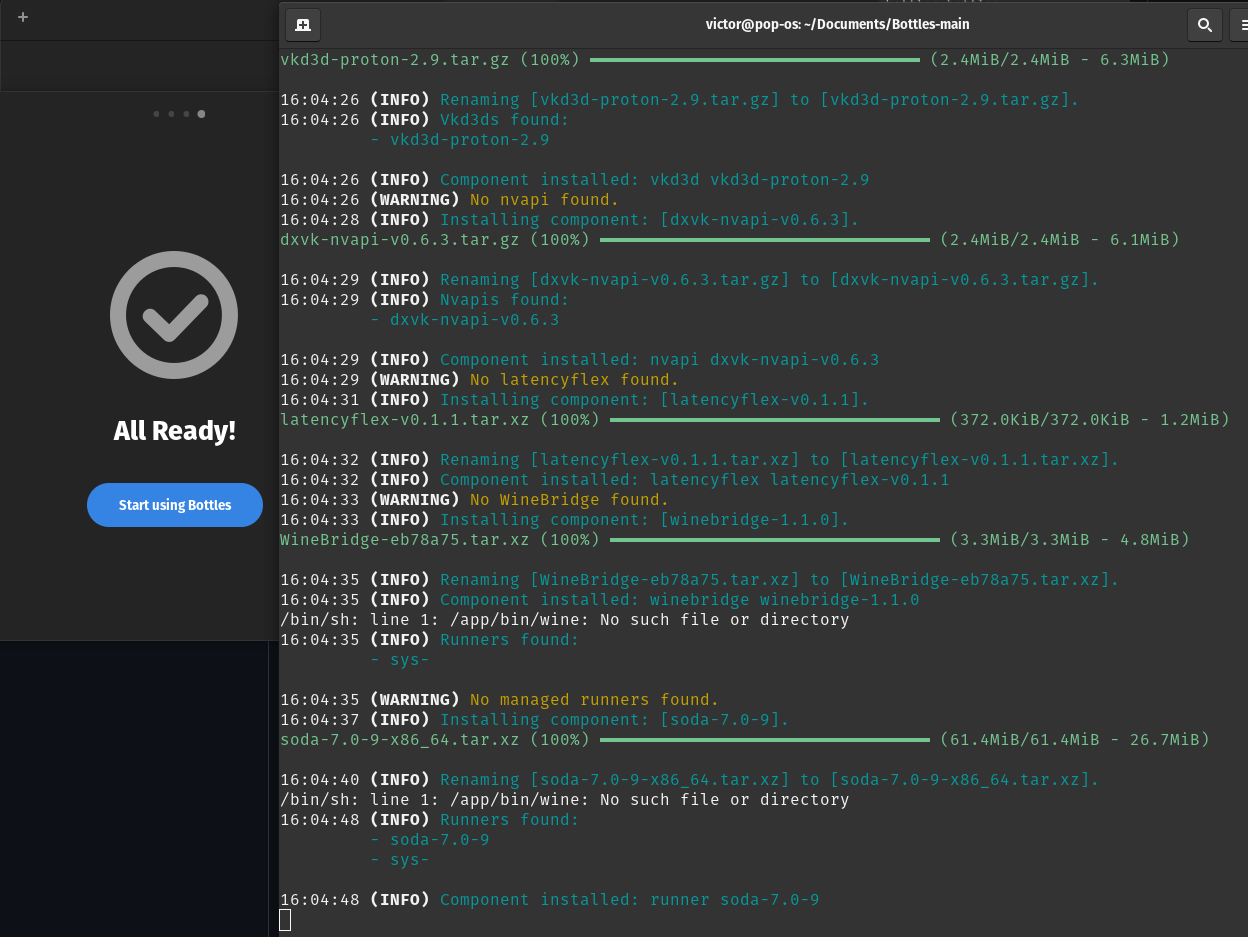
Task: Click "Installing component: [winebridge-1.1.0]." line
Action: pos(645,520)
